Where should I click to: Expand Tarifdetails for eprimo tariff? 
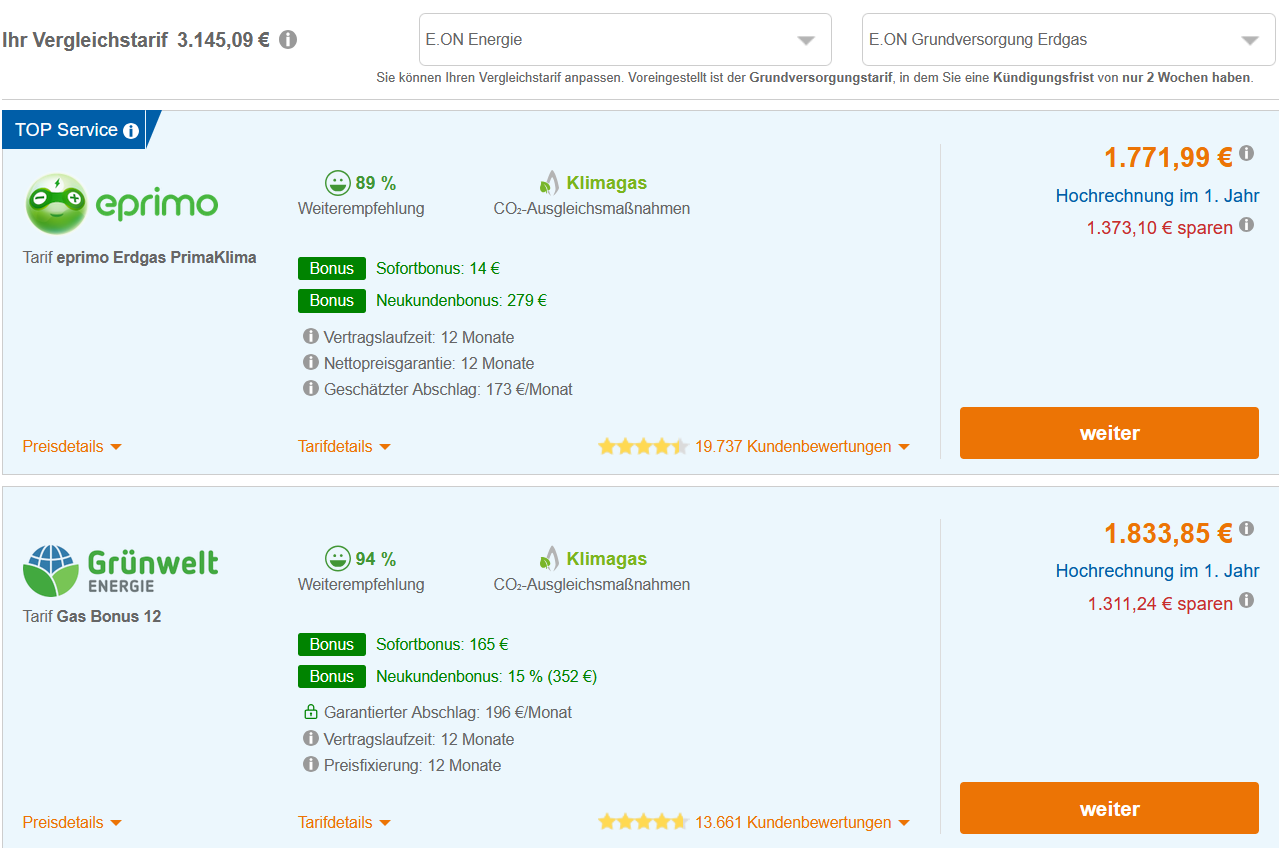coord(344,447)
